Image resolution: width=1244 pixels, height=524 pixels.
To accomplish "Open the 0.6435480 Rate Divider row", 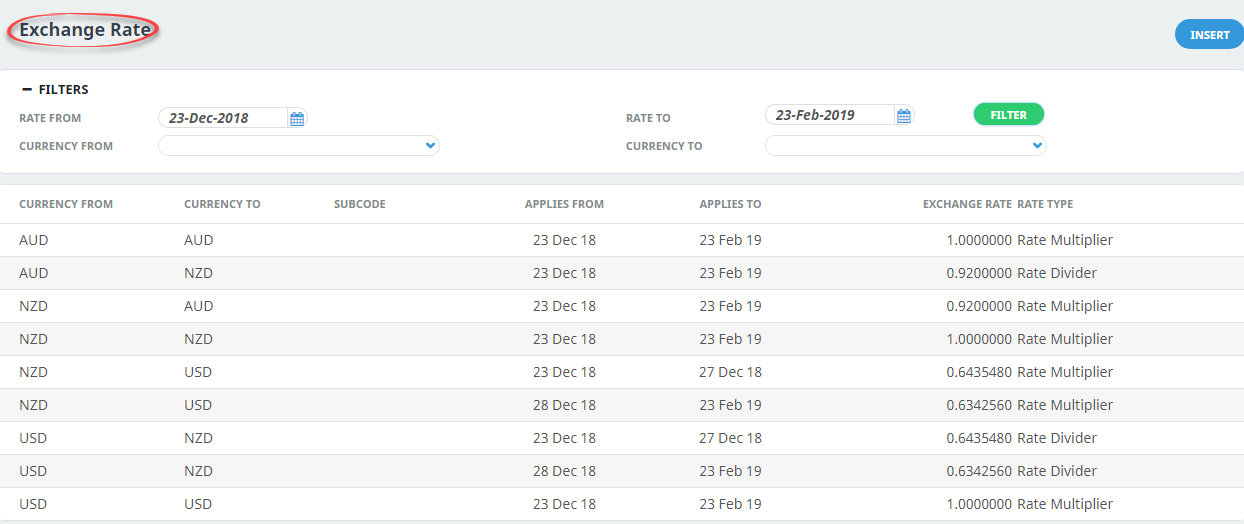I will (622, 438).
